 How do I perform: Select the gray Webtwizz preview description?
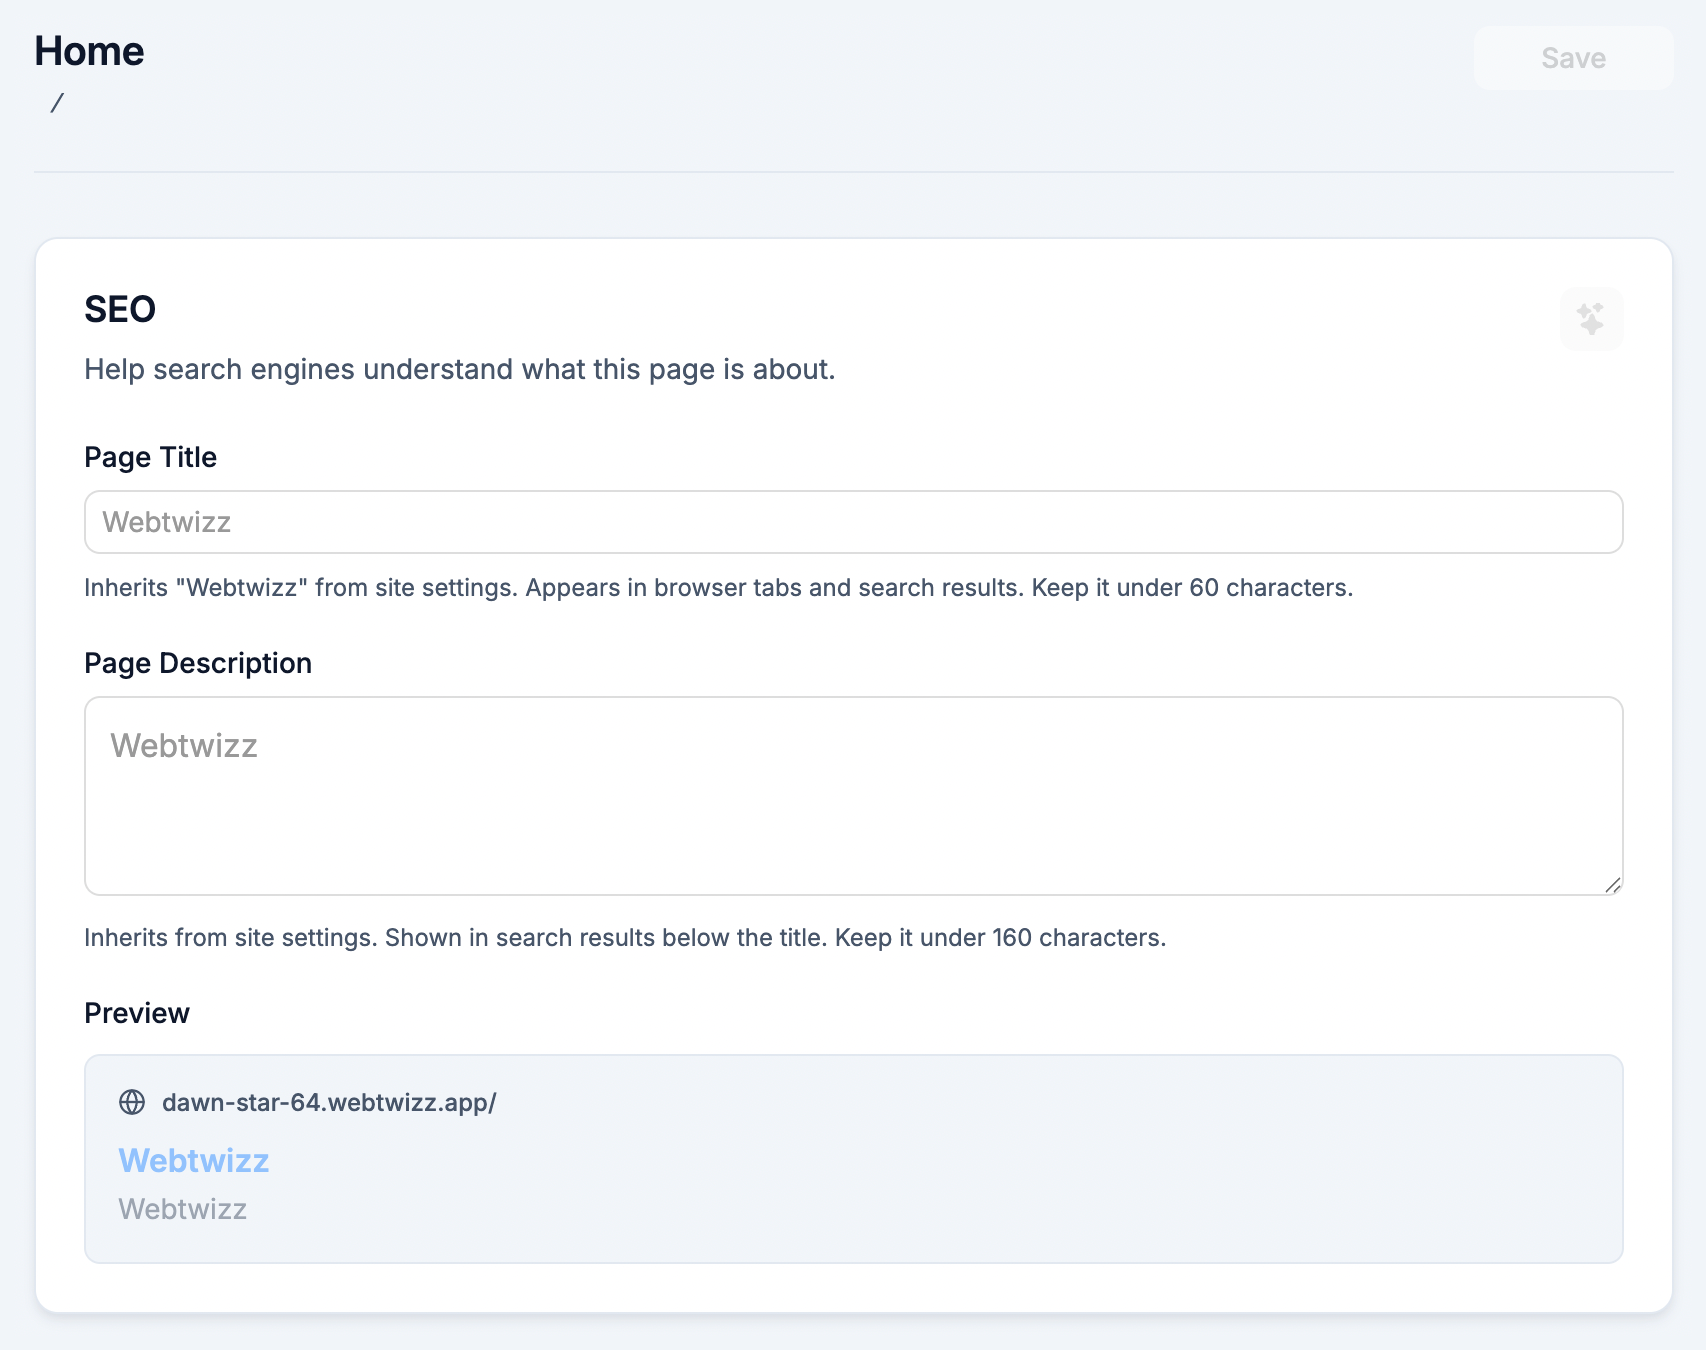pyautogui.click(x=182, y=1209)
